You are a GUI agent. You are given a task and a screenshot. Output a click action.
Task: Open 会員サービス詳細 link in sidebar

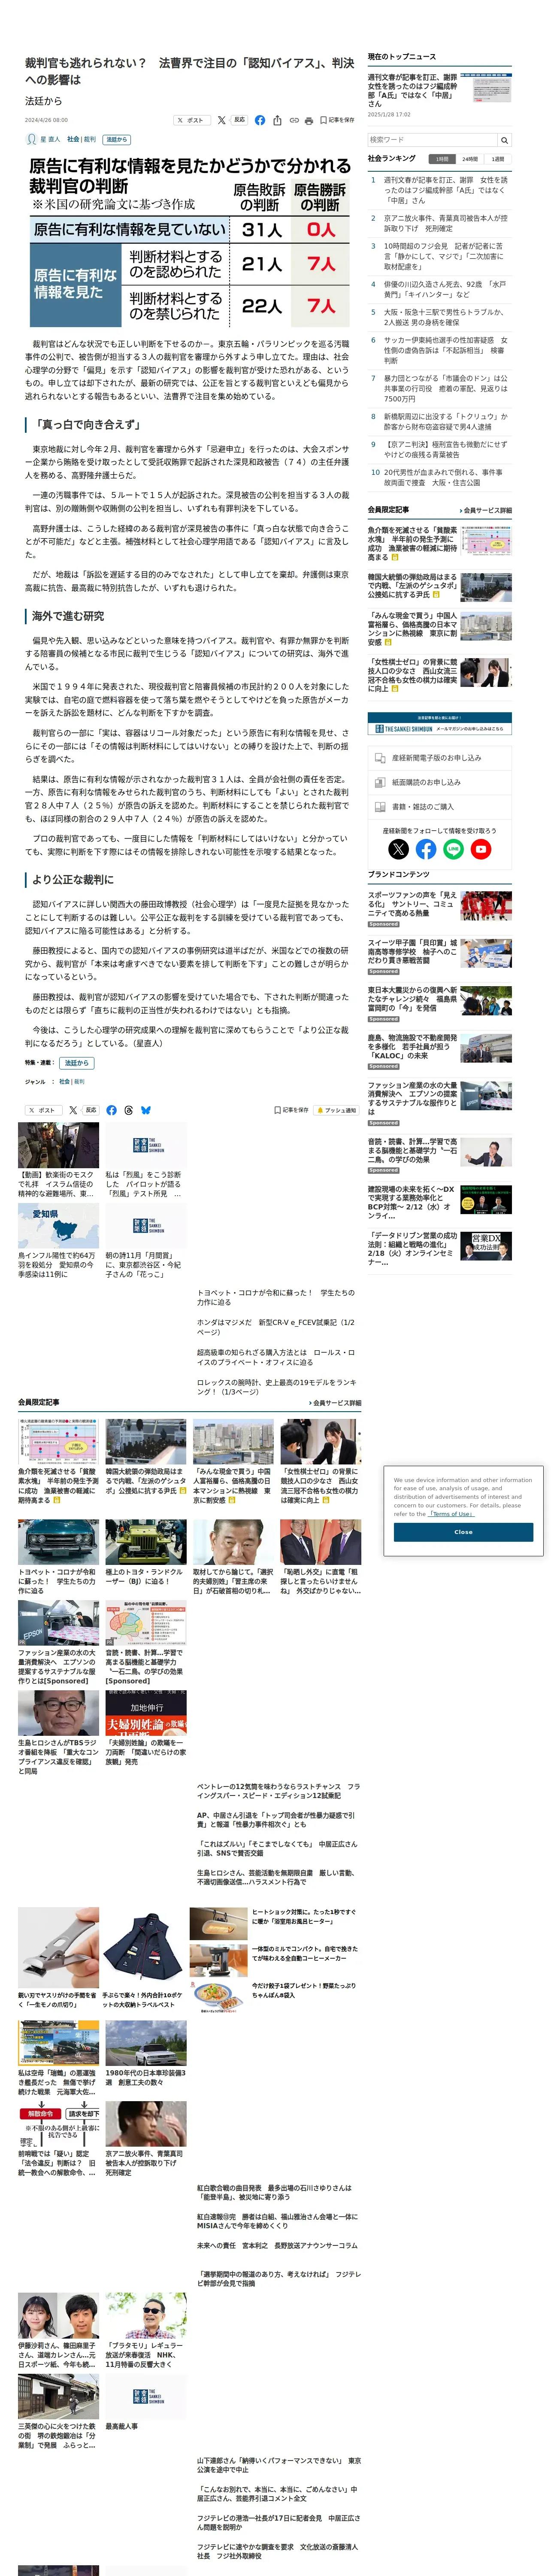coord(486,510)
